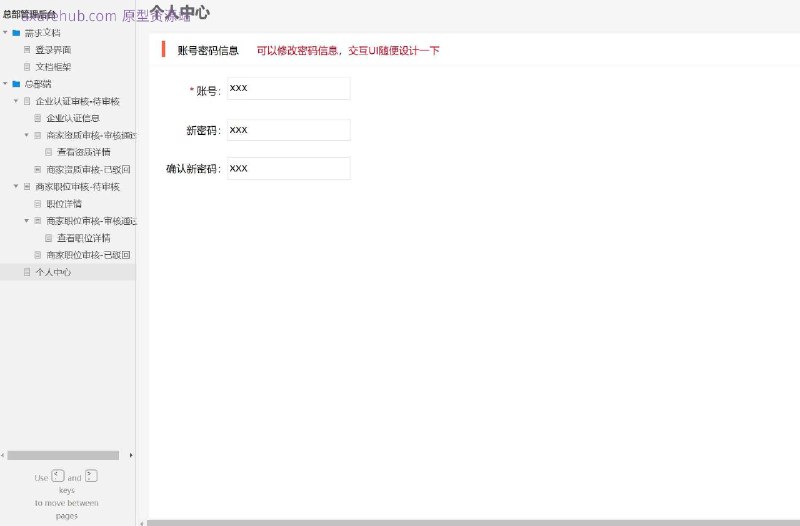Click the page icon beside 登录界面
Screen dimensions: 800x526
point(27,49)
